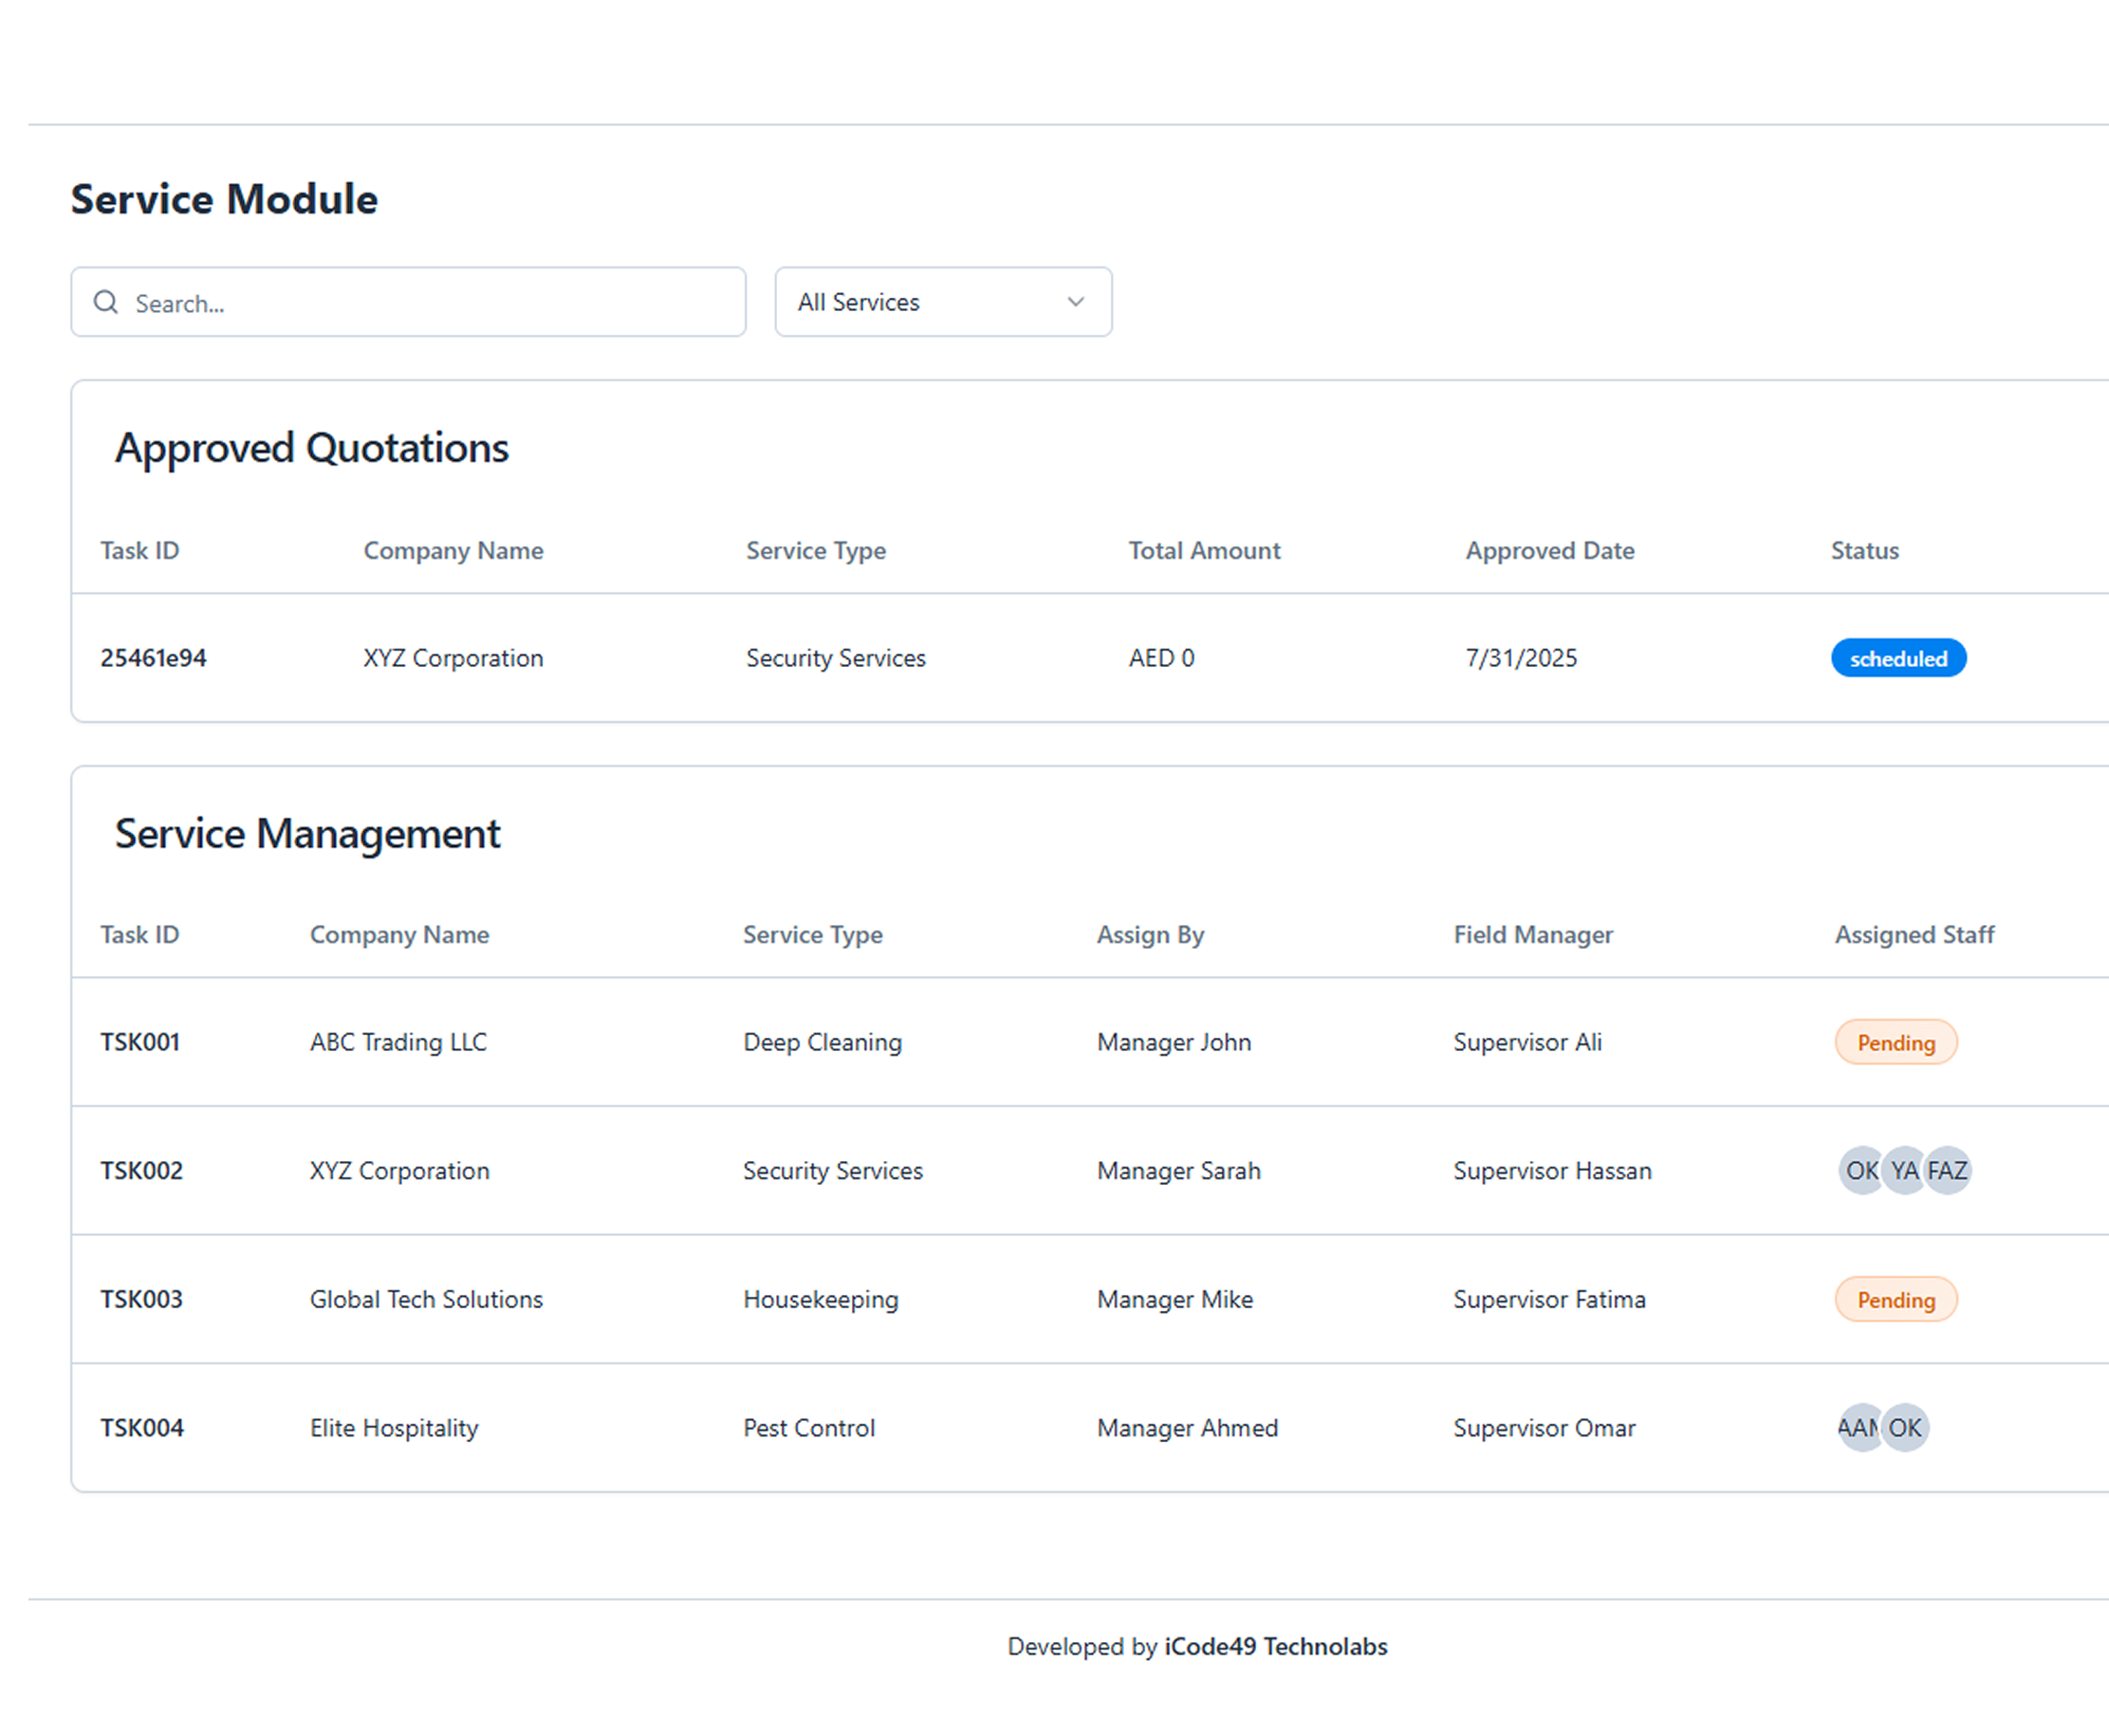
Task: Click the Total Amount column header
Action: pyautogui.click(x=1204, y=550)
